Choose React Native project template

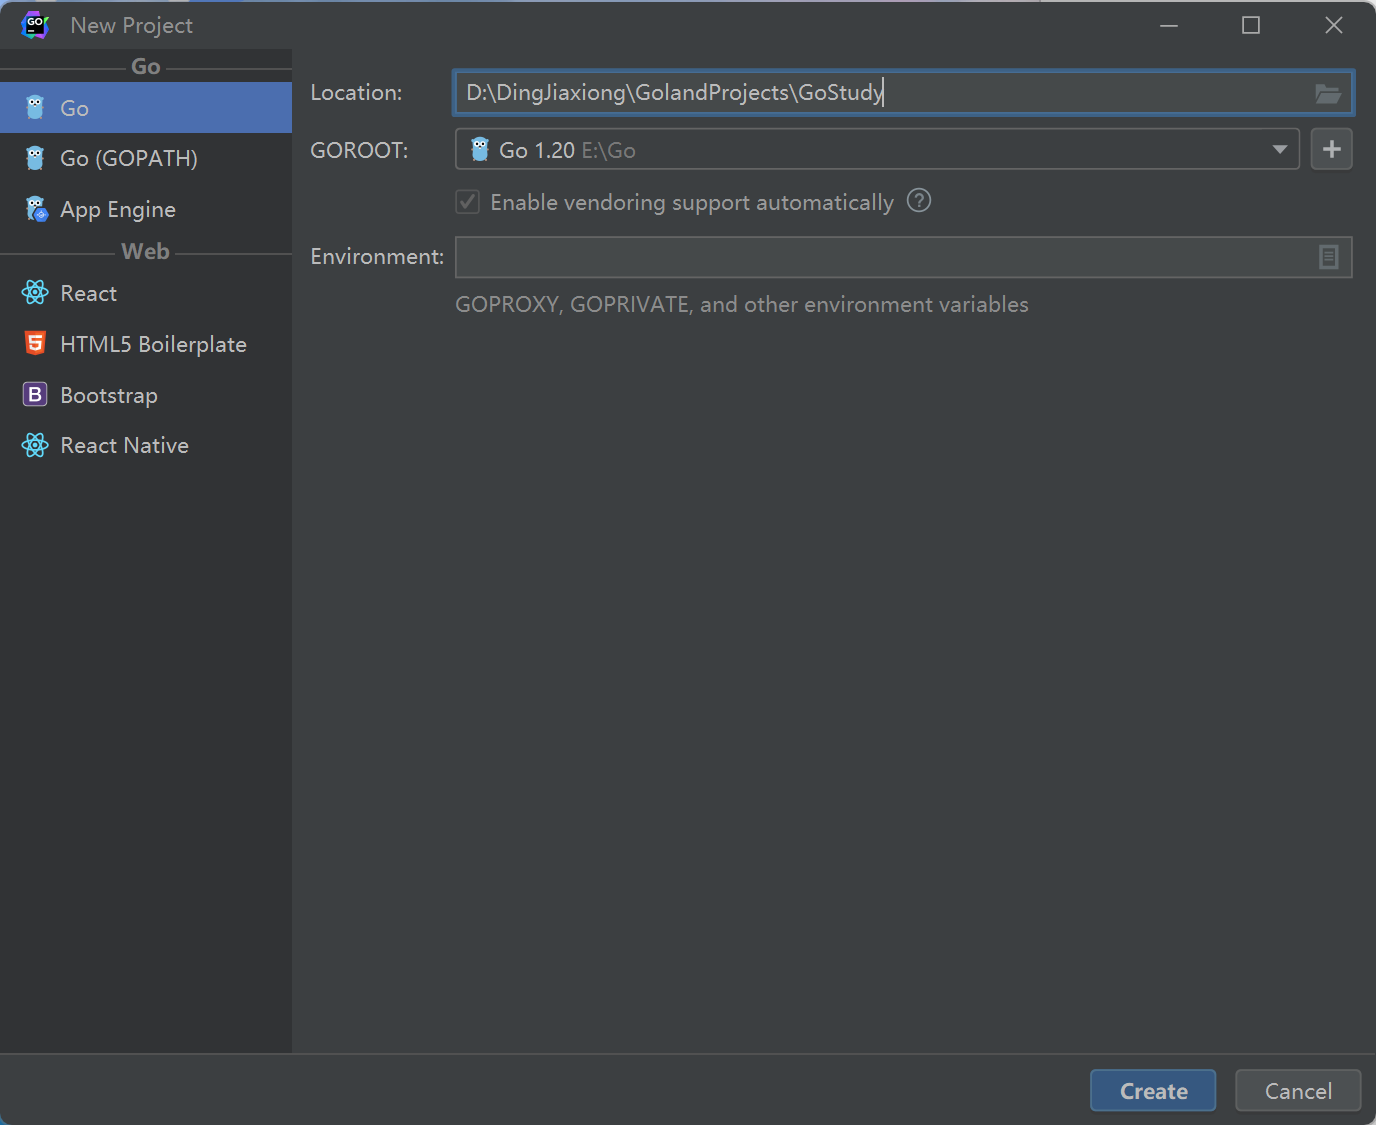[146, 445]
